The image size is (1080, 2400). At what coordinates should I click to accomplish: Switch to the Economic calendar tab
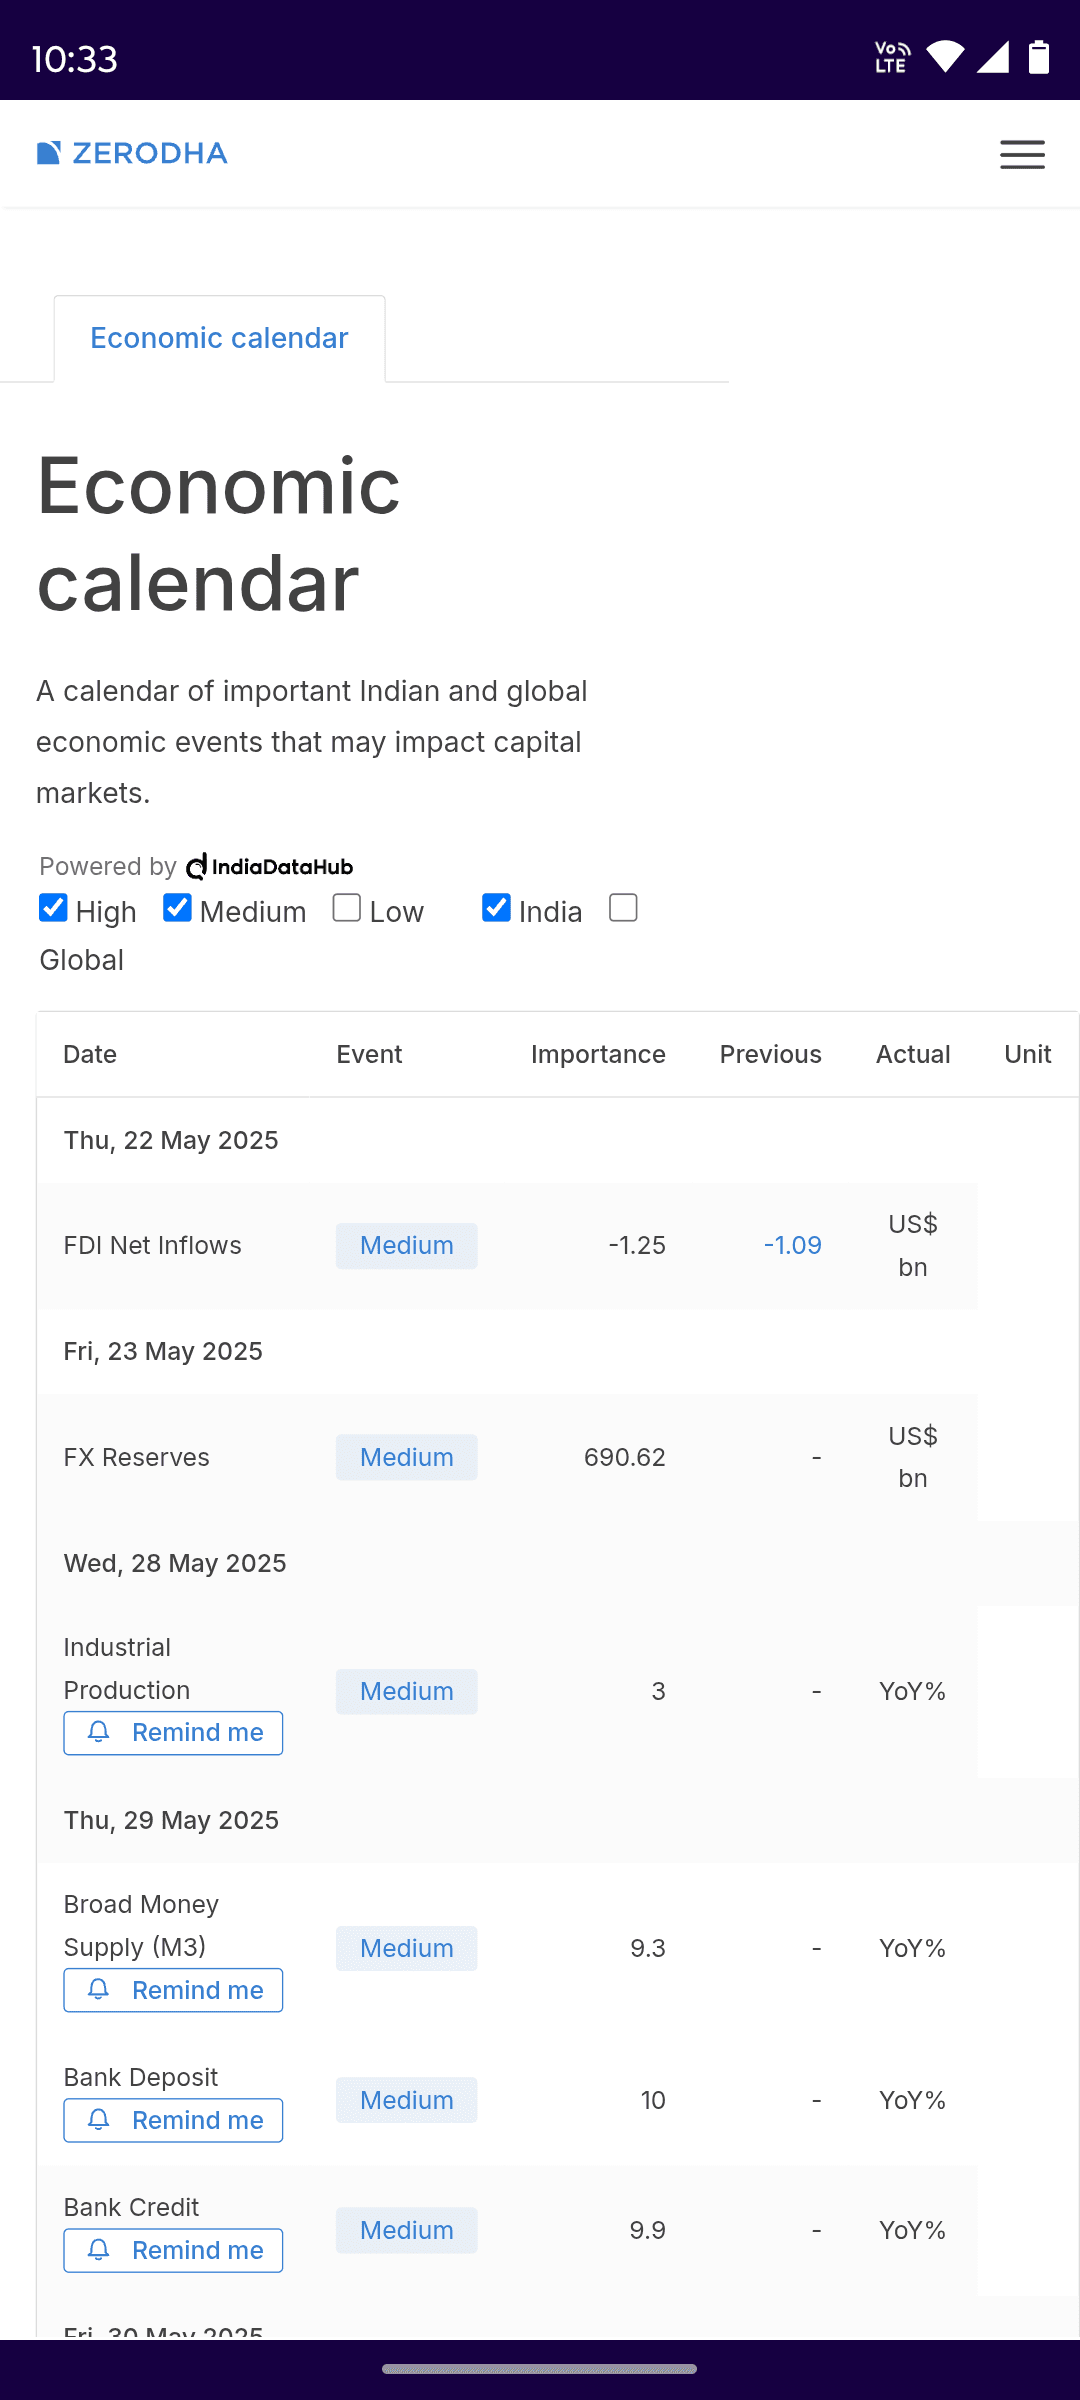point(219,338)
